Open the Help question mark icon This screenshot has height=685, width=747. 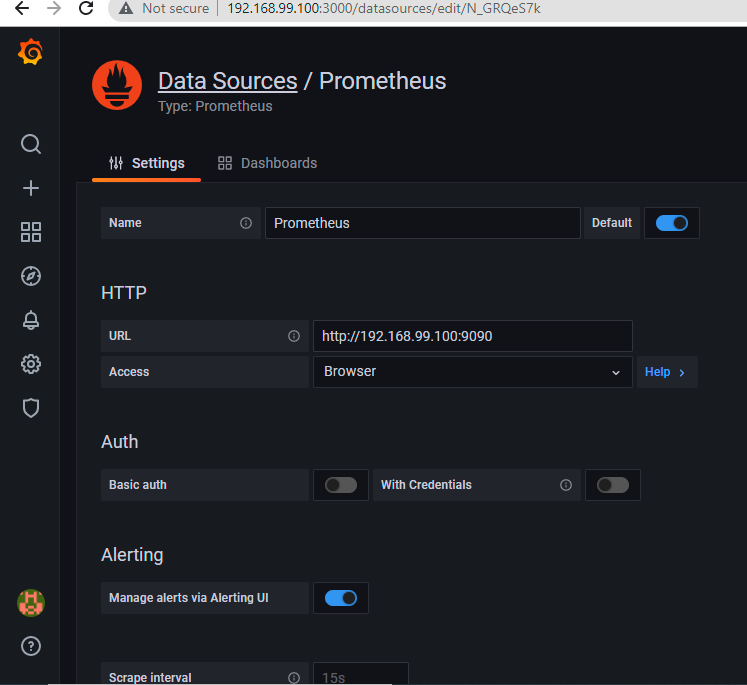[31, 646]
